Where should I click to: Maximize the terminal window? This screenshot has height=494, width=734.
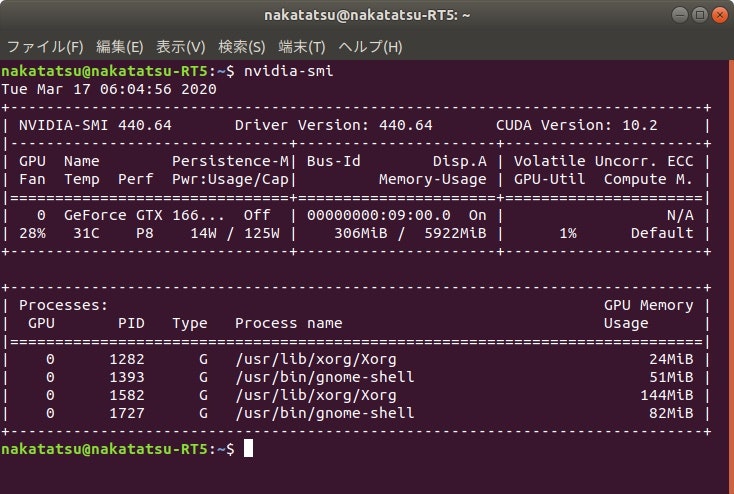700,15
